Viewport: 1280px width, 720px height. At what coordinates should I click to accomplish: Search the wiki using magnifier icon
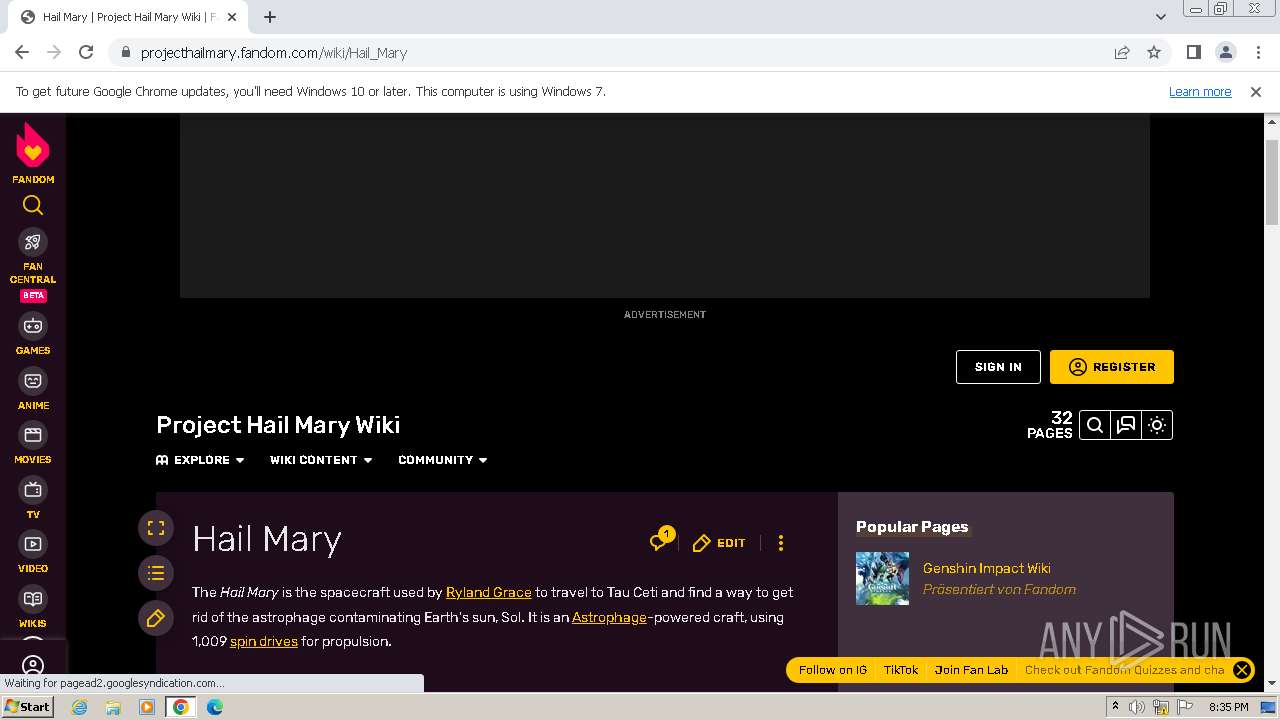(1095, 425)
